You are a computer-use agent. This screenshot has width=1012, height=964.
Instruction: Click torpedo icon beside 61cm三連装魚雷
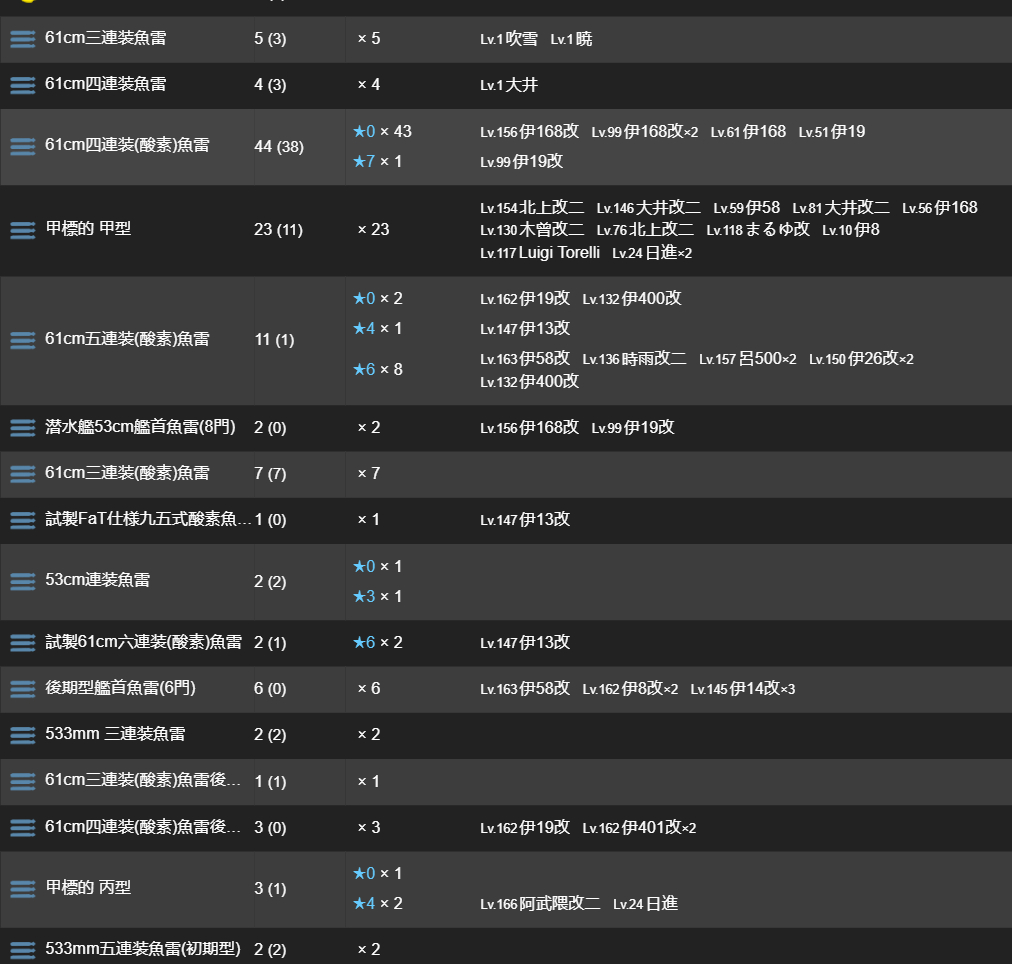pos(23,39)
